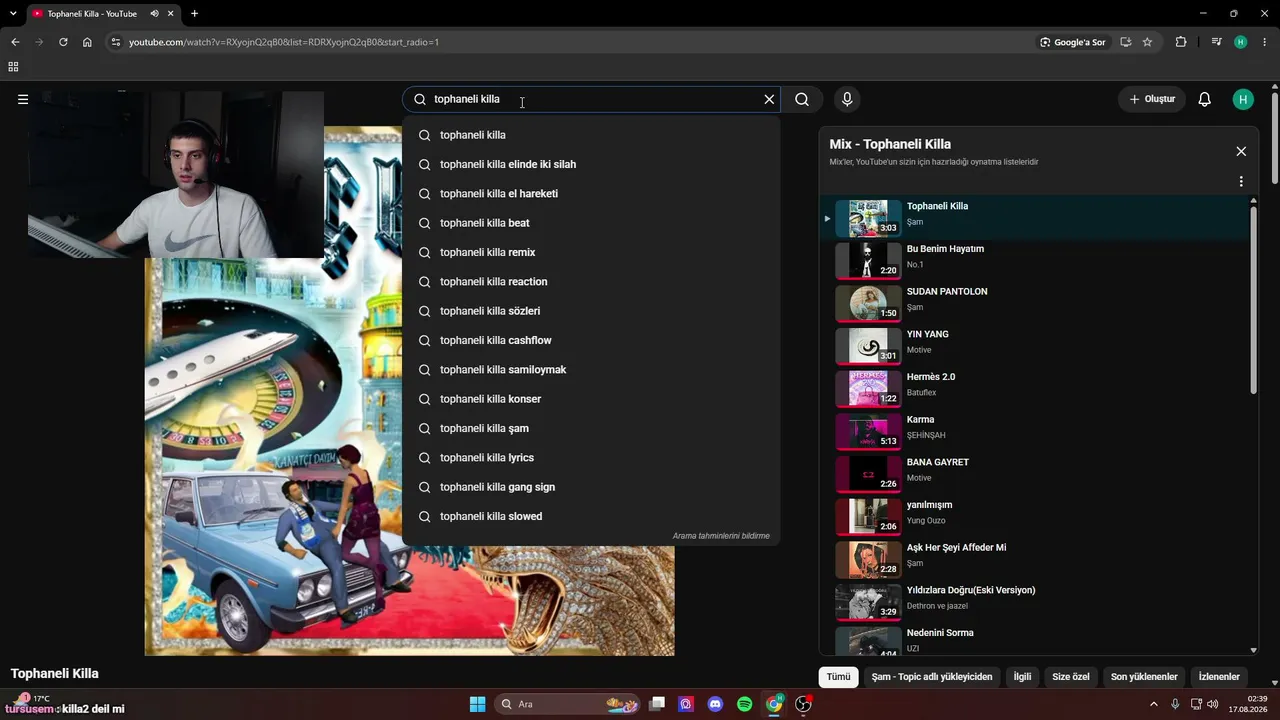Reload the YouTube page
This screenshot has width=1280, height=720.
(63, 42)
